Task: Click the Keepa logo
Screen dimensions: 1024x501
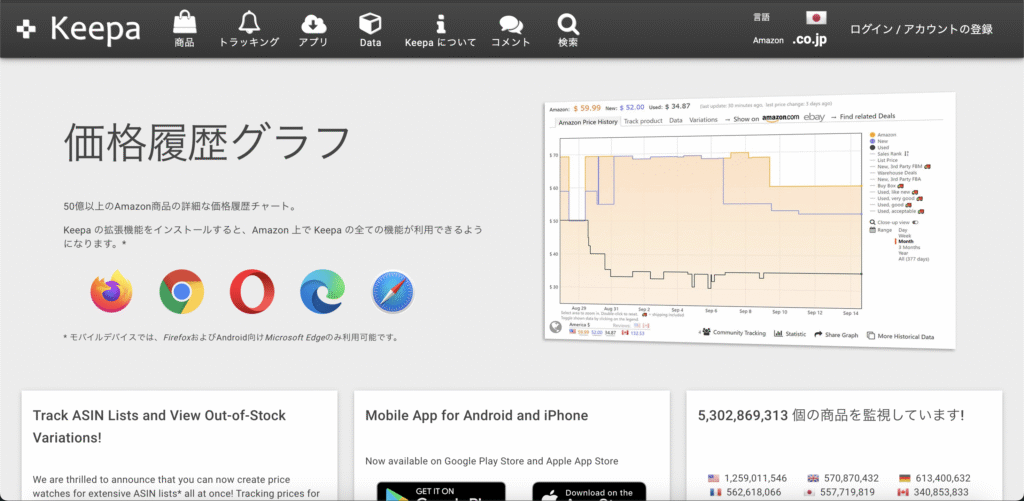Action: click(x=78, y=29)
